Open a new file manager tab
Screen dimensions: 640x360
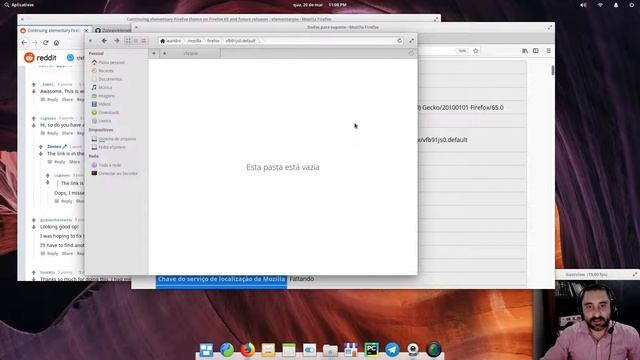pyautogui.click(x=154, y=53)
